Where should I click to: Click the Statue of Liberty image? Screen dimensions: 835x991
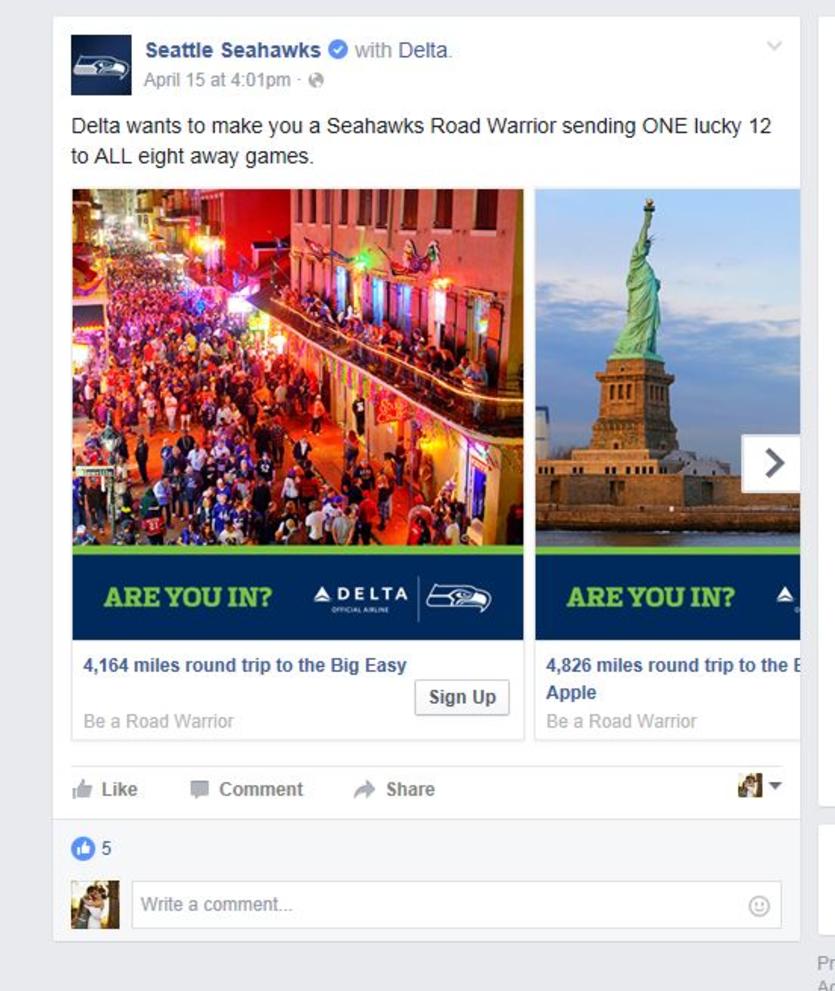(x=667, y=367)
